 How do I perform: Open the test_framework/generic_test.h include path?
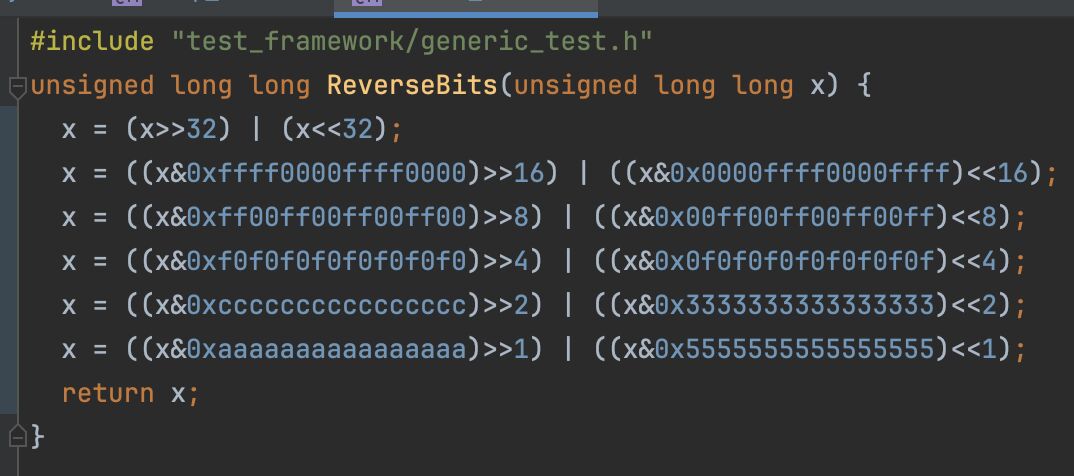tap(412, 42)
